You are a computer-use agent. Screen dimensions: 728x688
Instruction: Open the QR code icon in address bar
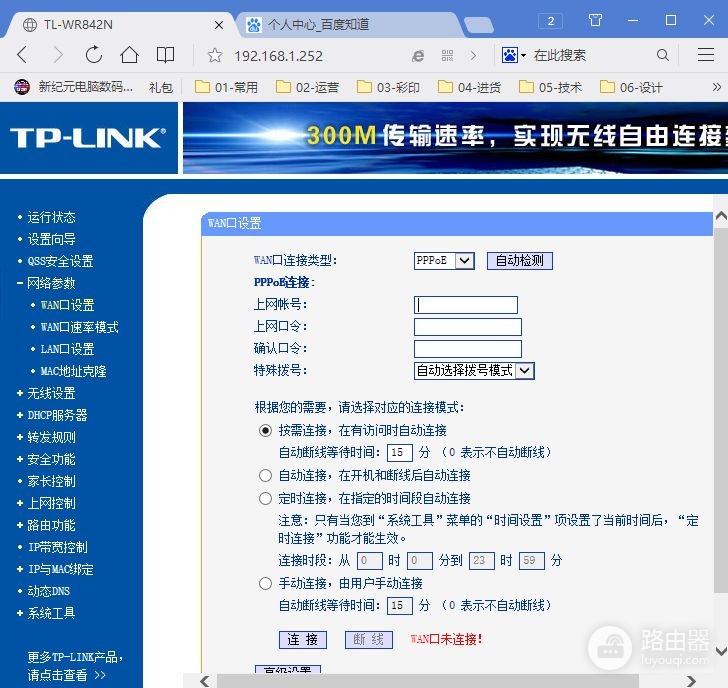(447, 56)
